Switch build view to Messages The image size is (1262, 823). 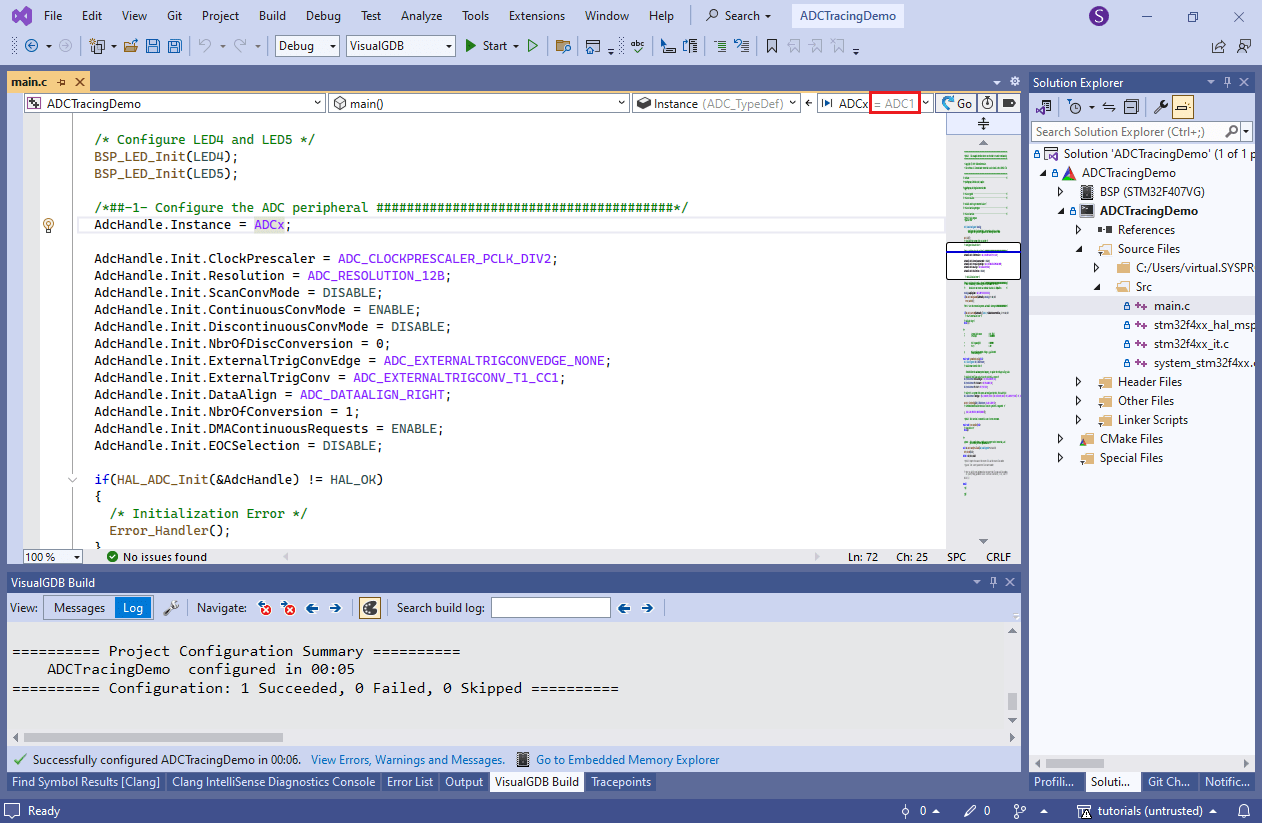(79, 608)
